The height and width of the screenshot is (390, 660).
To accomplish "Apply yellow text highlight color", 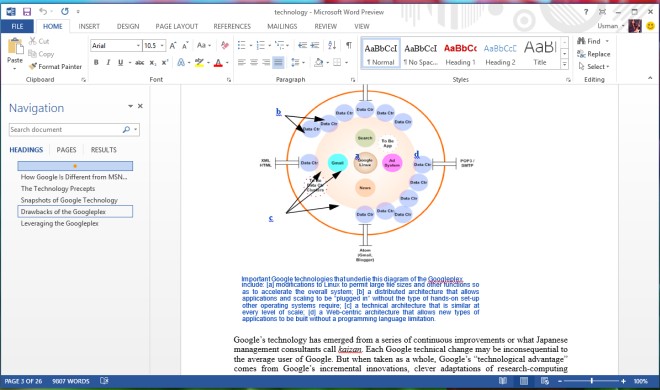I will click(x=200, y=63).
